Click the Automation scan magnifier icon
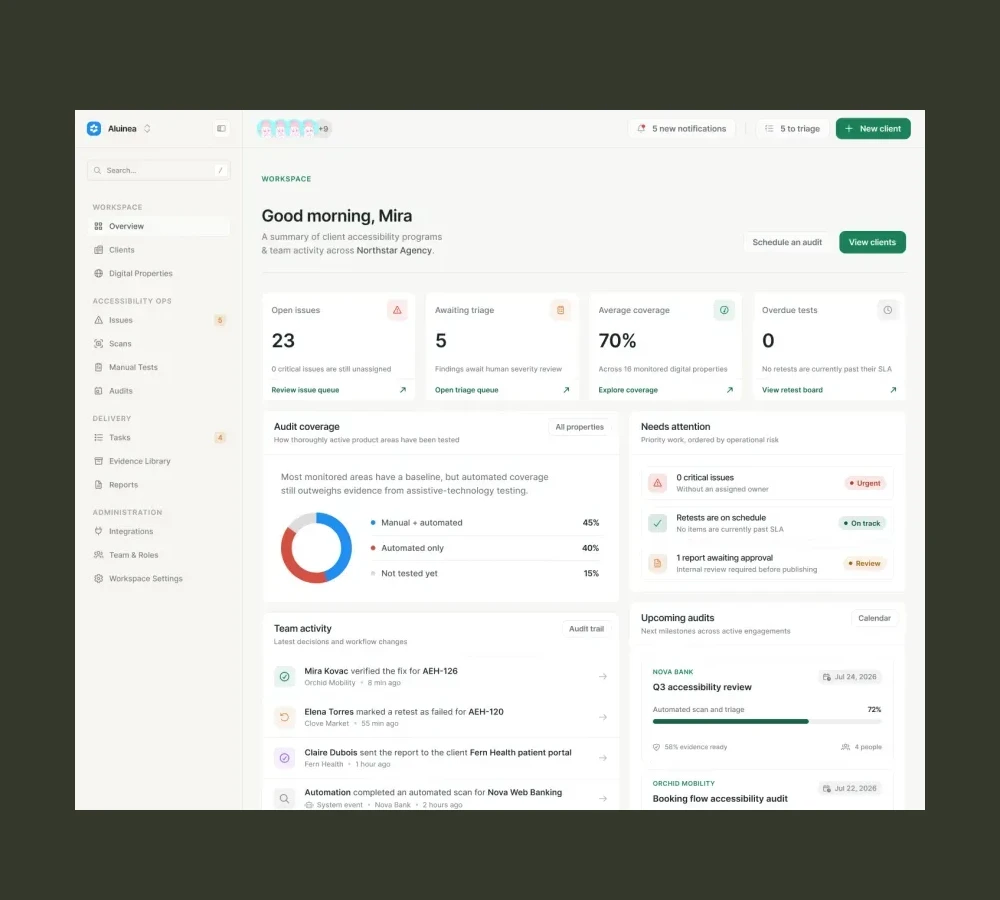Image resolution: width=1000 pixels, height=900 pixels. point(284,798)
